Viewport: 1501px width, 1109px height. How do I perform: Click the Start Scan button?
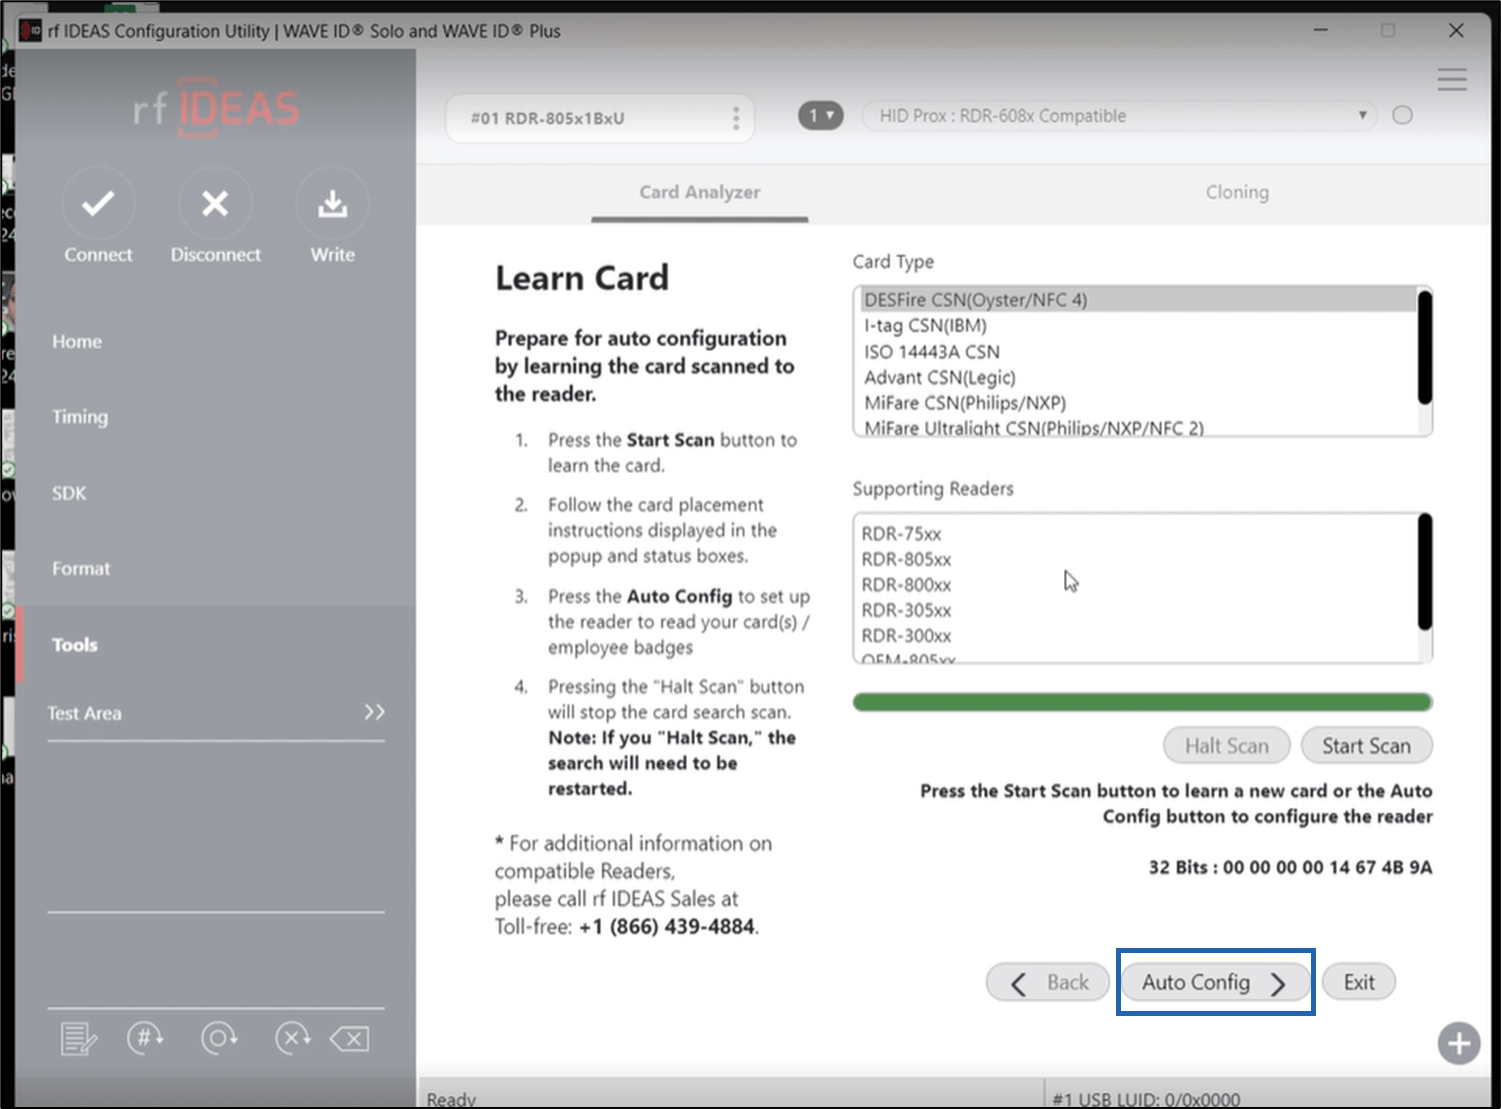pos(1366,746)
